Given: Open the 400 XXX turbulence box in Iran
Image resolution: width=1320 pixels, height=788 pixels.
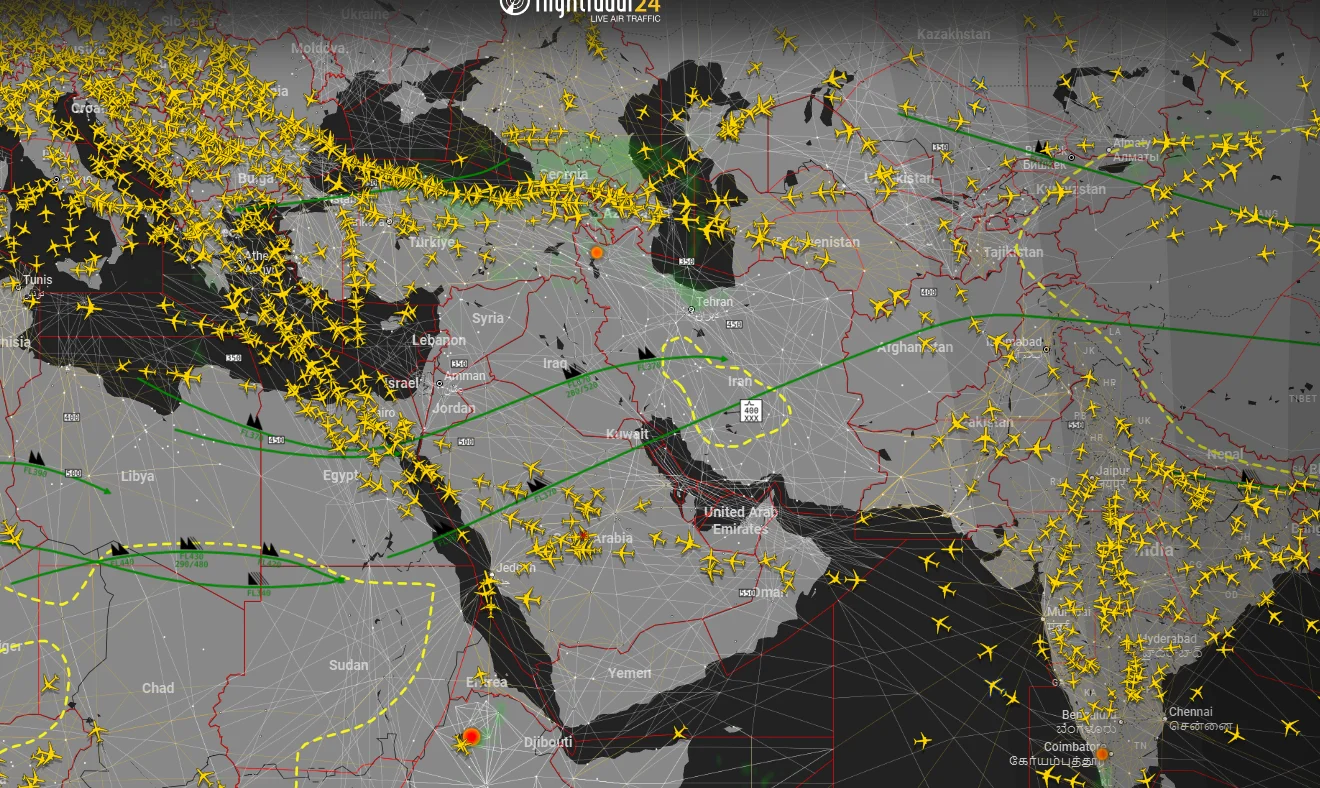Looking at the screenshot, I should (751, 409).
